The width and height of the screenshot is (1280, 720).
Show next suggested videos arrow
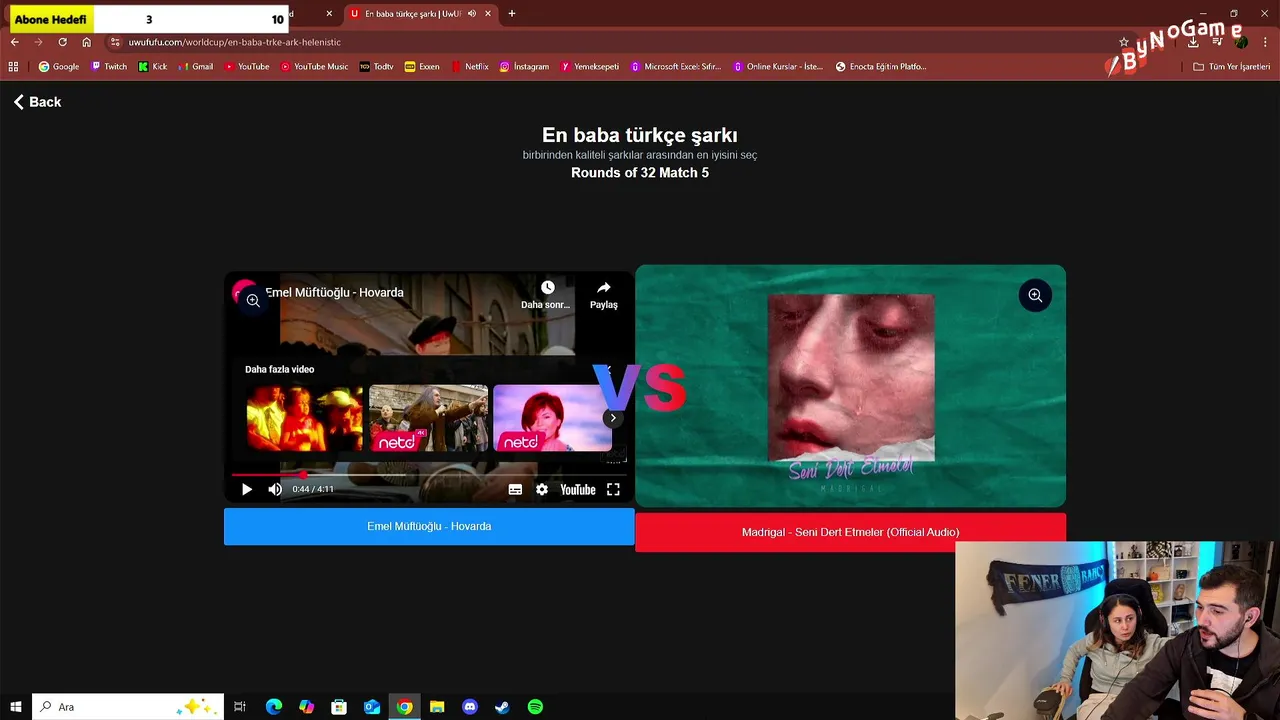coord(612,418)
